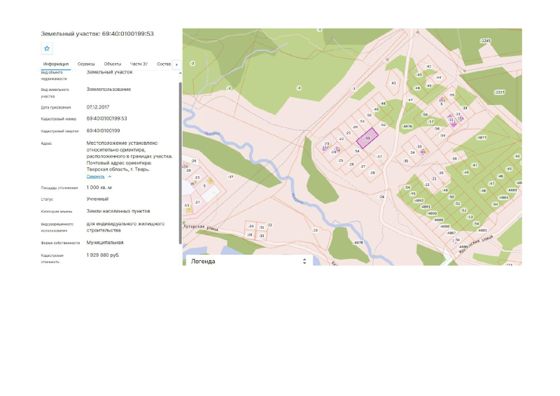Click map parcel labeled 2245
Image resolution: width=560 pixels, height=396 pixels.
click(486, 41)
